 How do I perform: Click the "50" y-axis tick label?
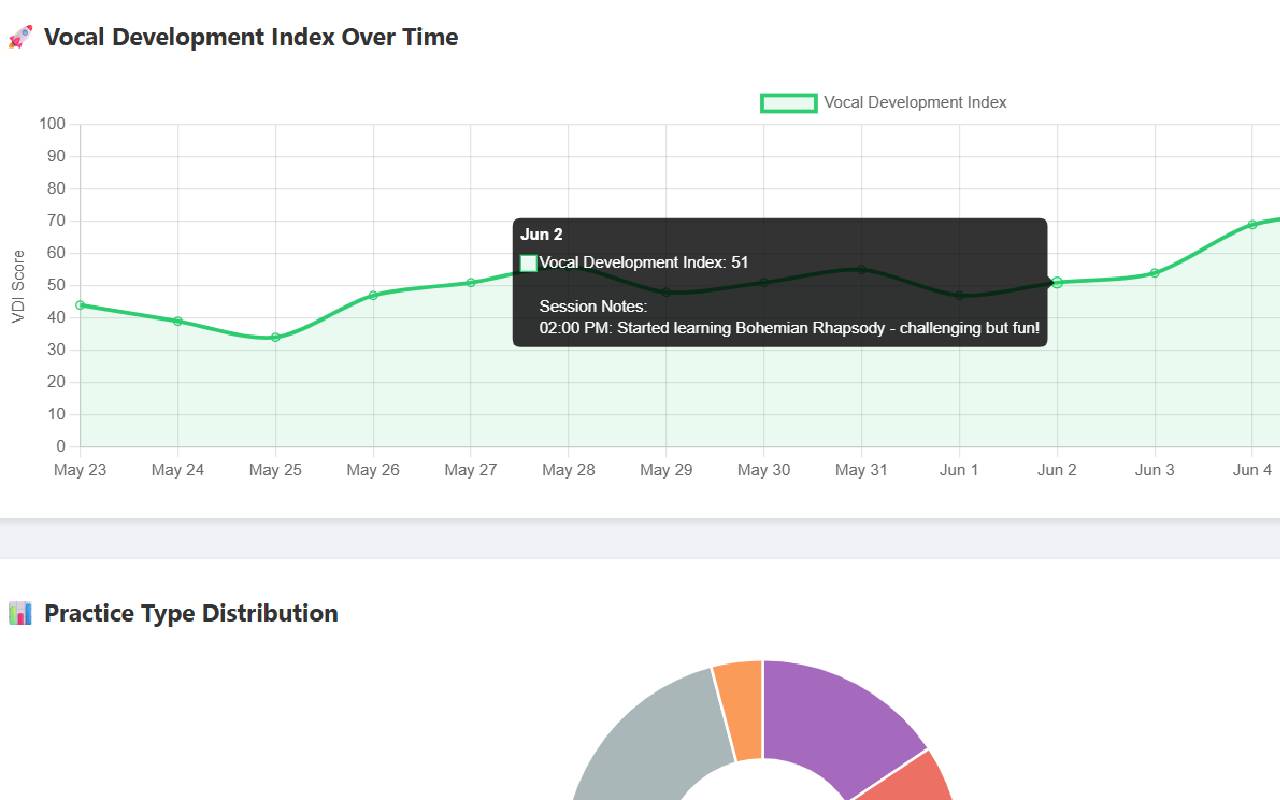pos(57,285)
